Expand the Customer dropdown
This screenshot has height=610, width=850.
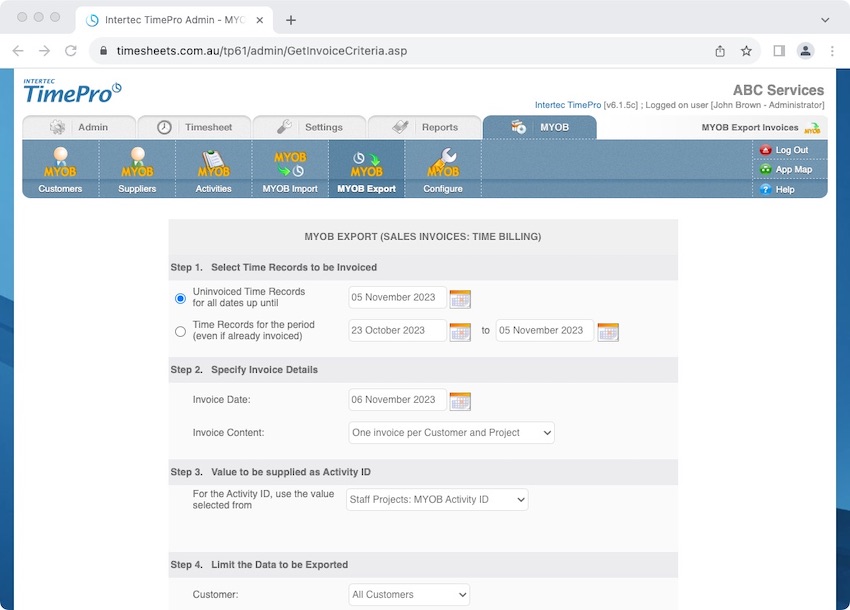[409, 595]
